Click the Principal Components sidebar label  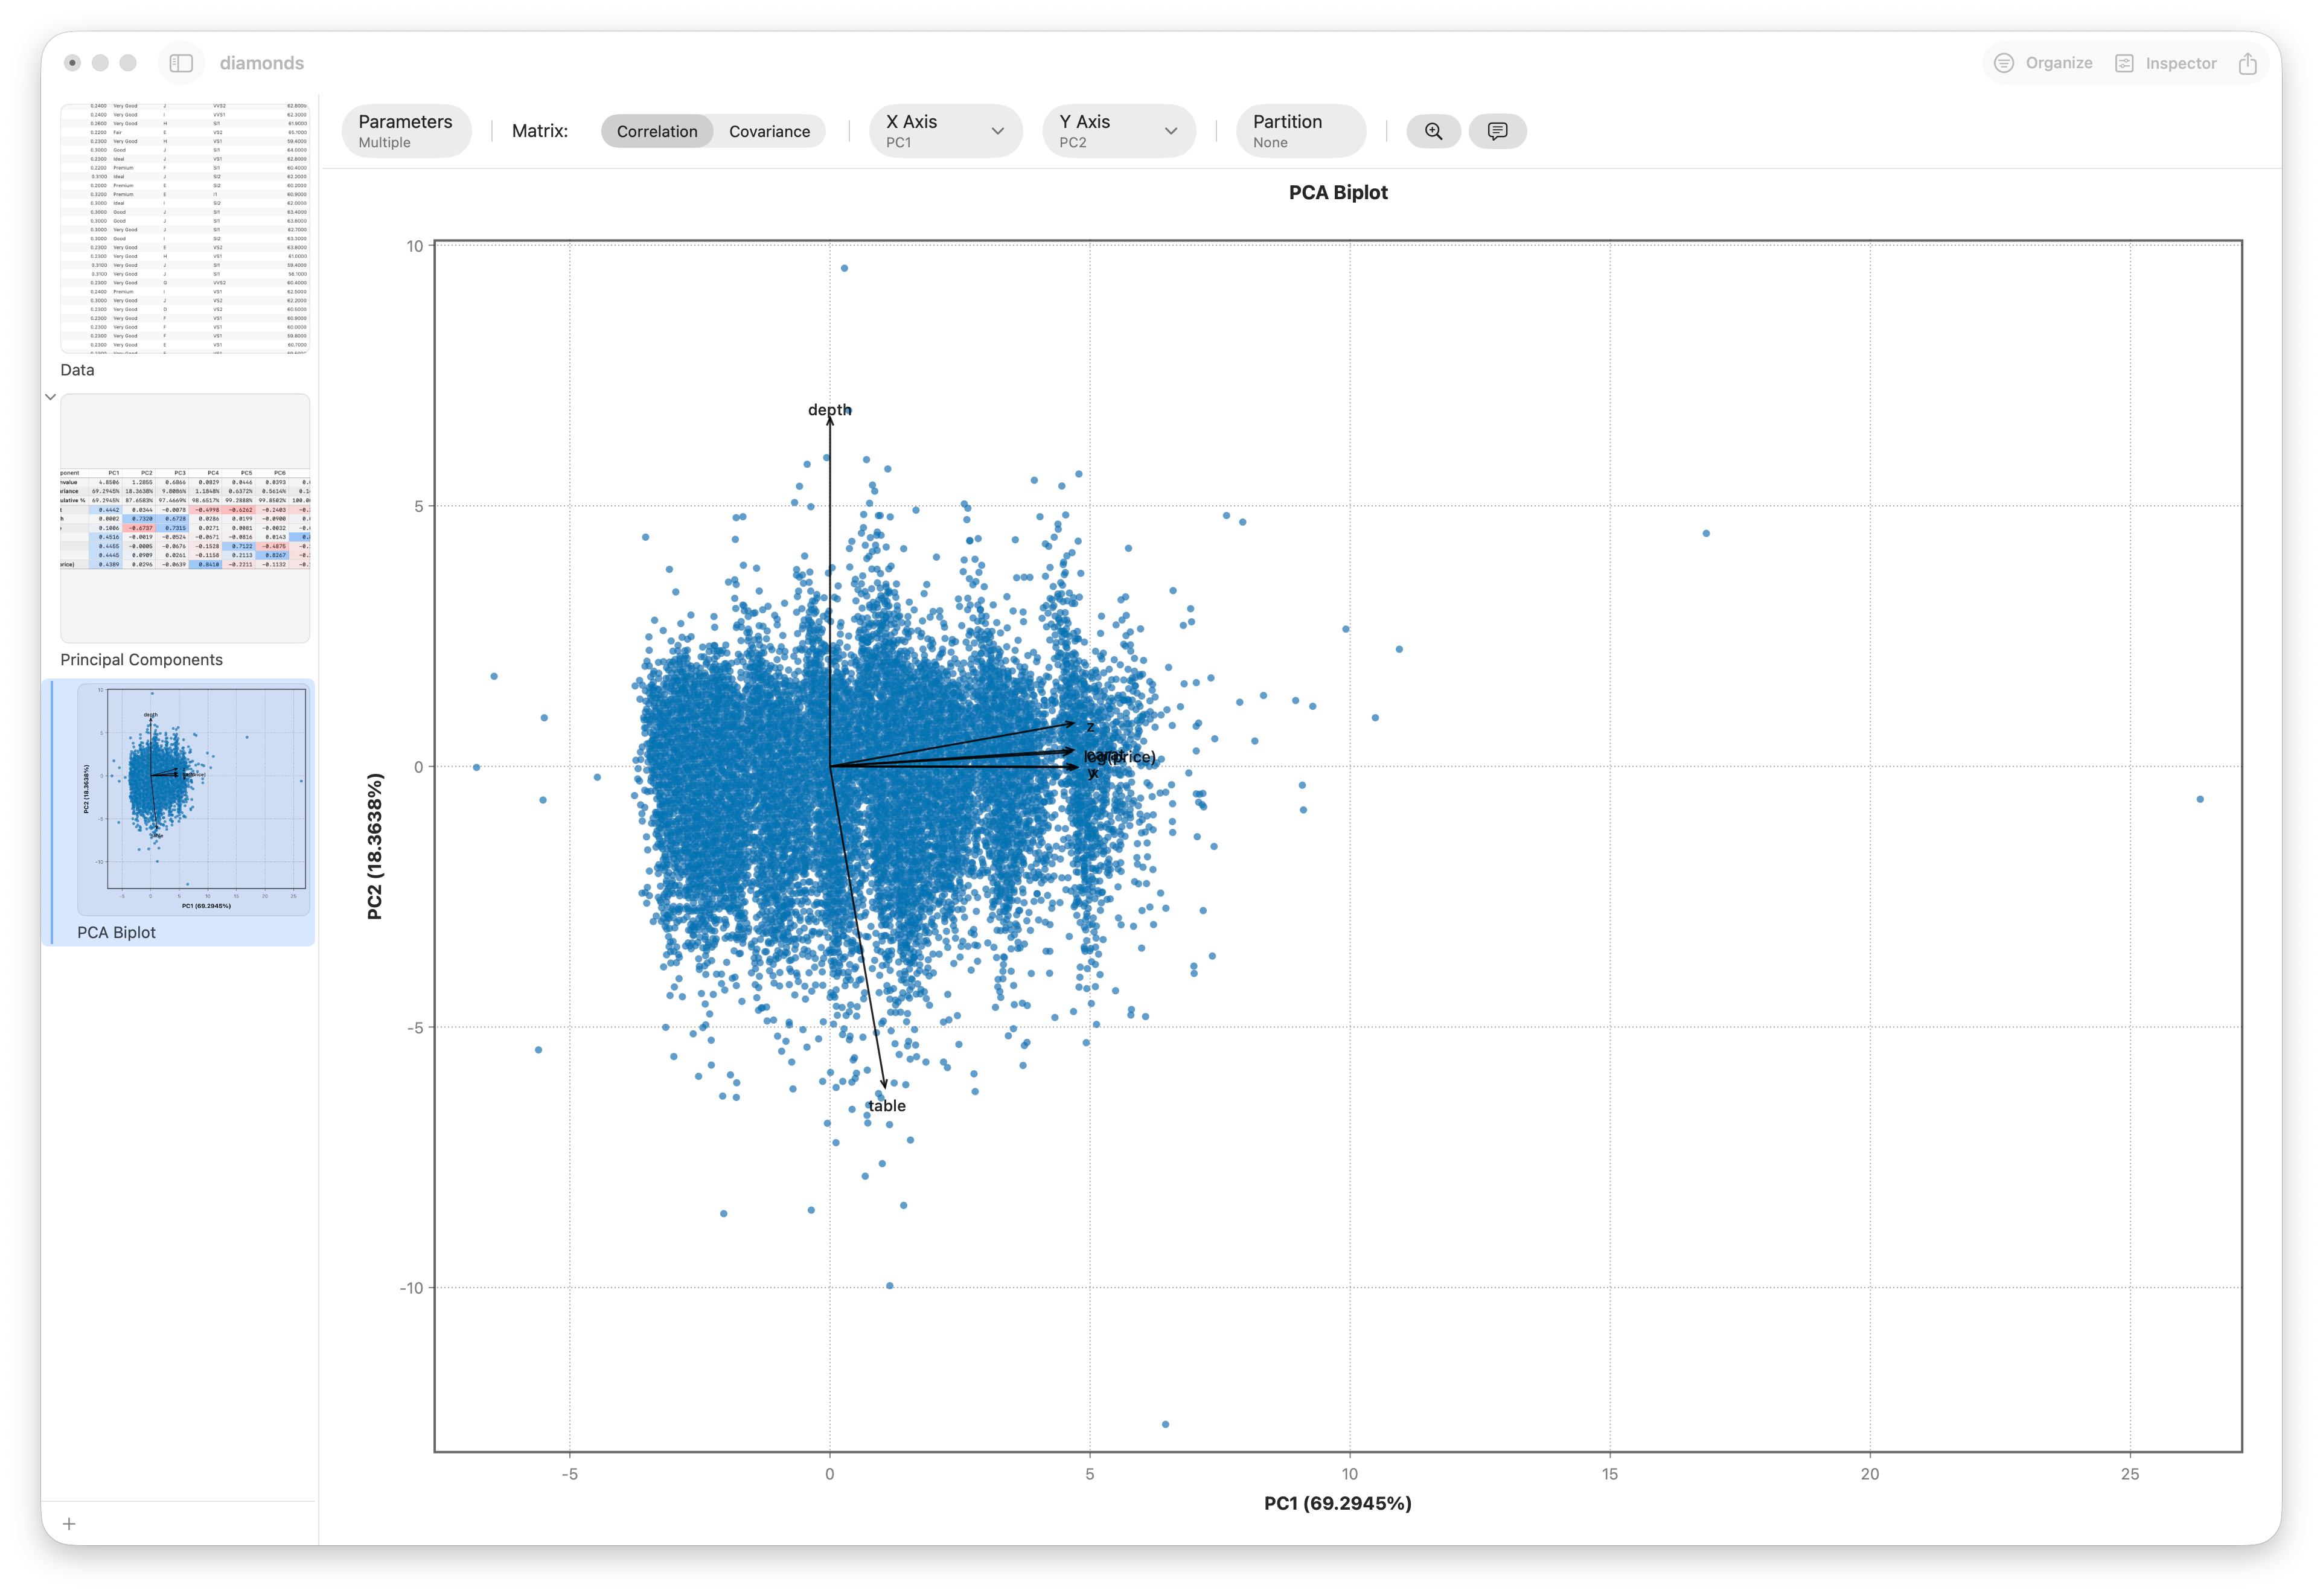(x=141, y=660)
